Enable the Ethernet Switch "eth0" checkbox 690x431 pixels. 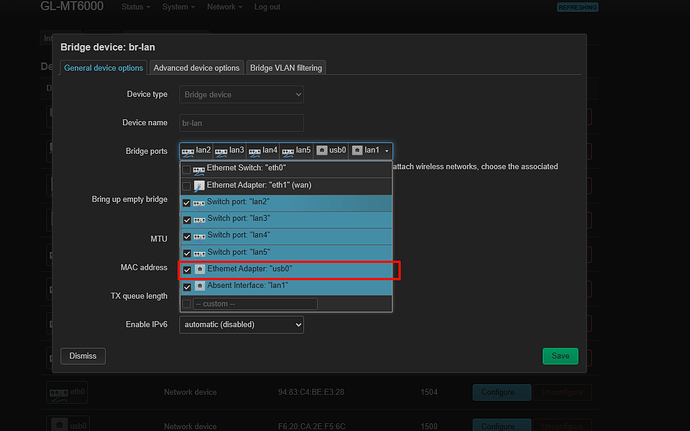[x=187, y=169]
